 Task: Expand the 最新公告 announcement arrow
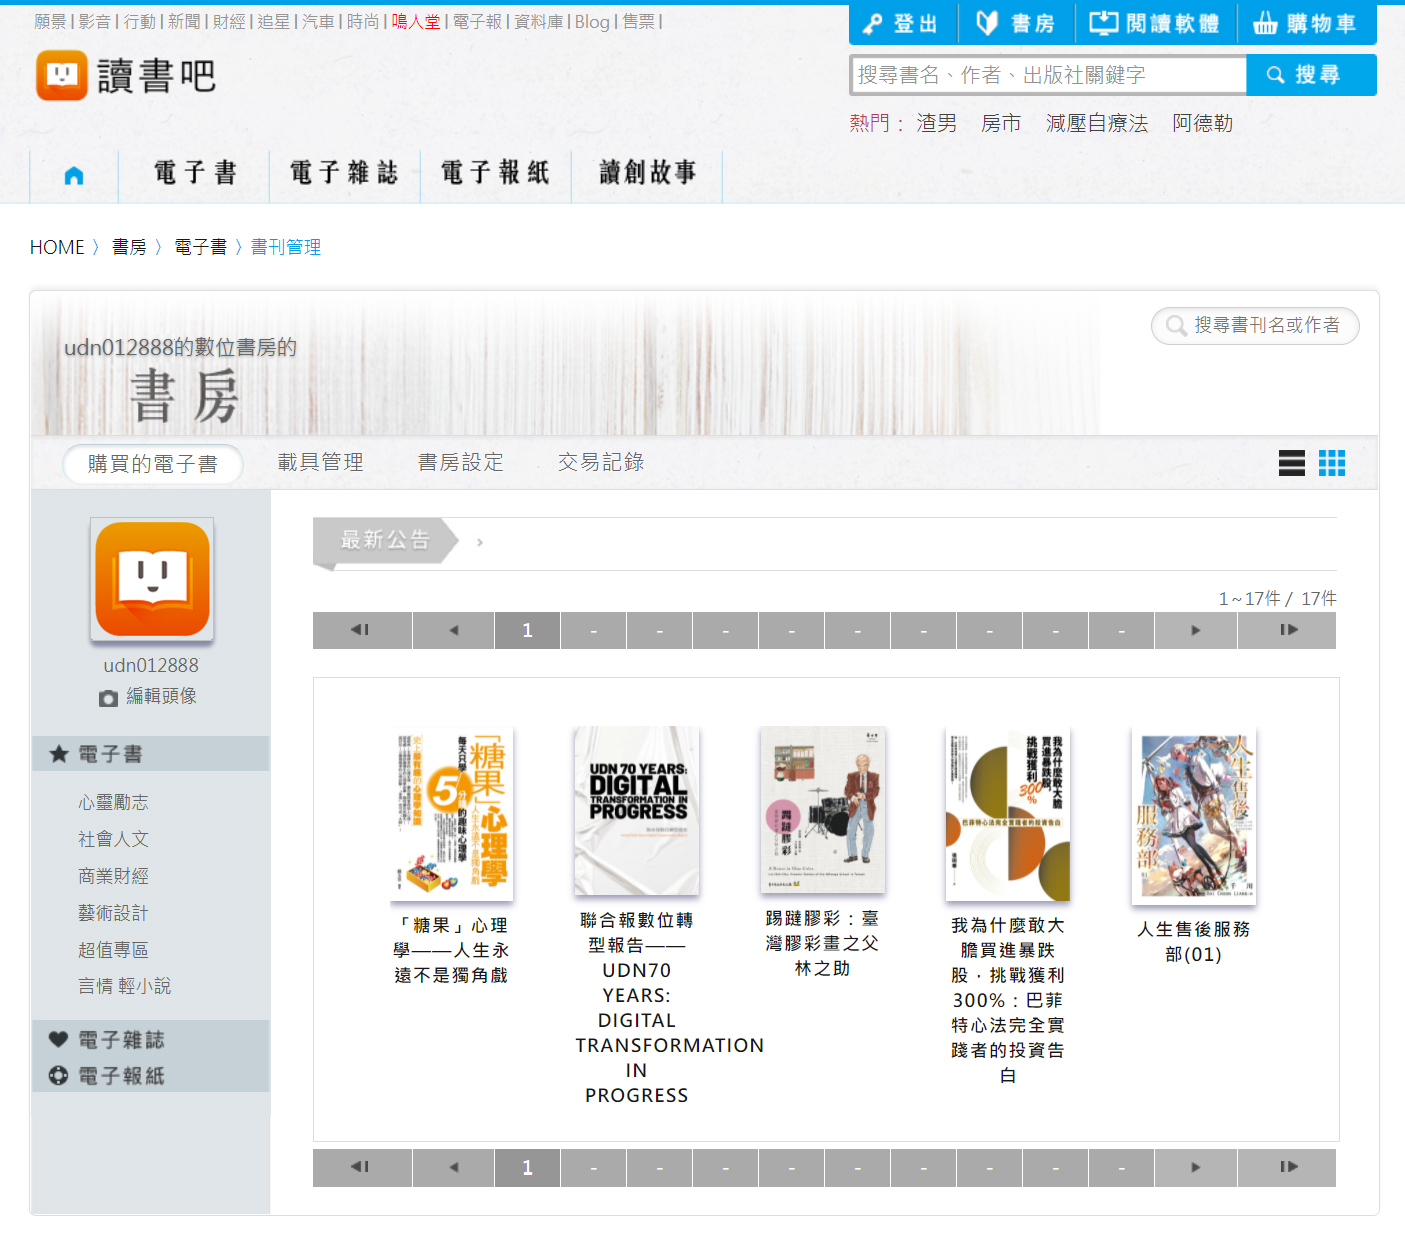pyautogui.click(x=480, y=542)
